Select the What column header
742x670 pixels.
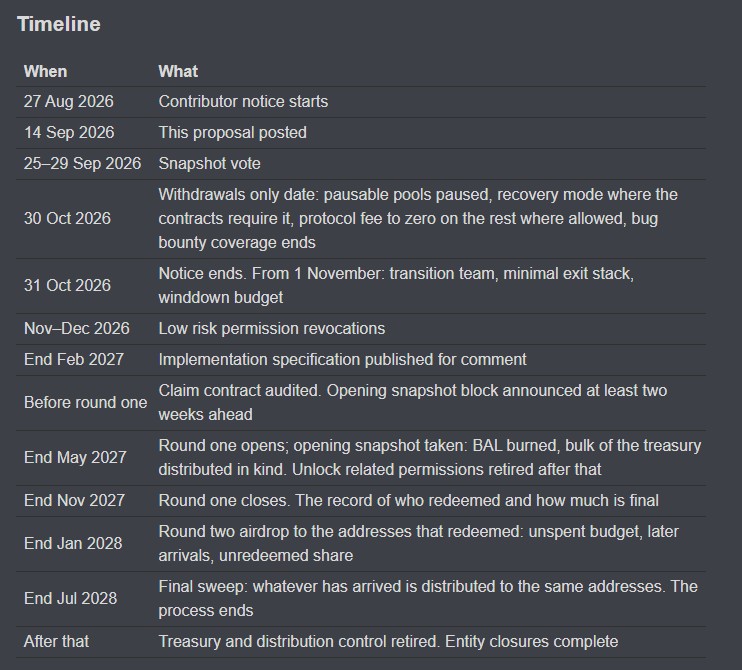coord(178,71)
